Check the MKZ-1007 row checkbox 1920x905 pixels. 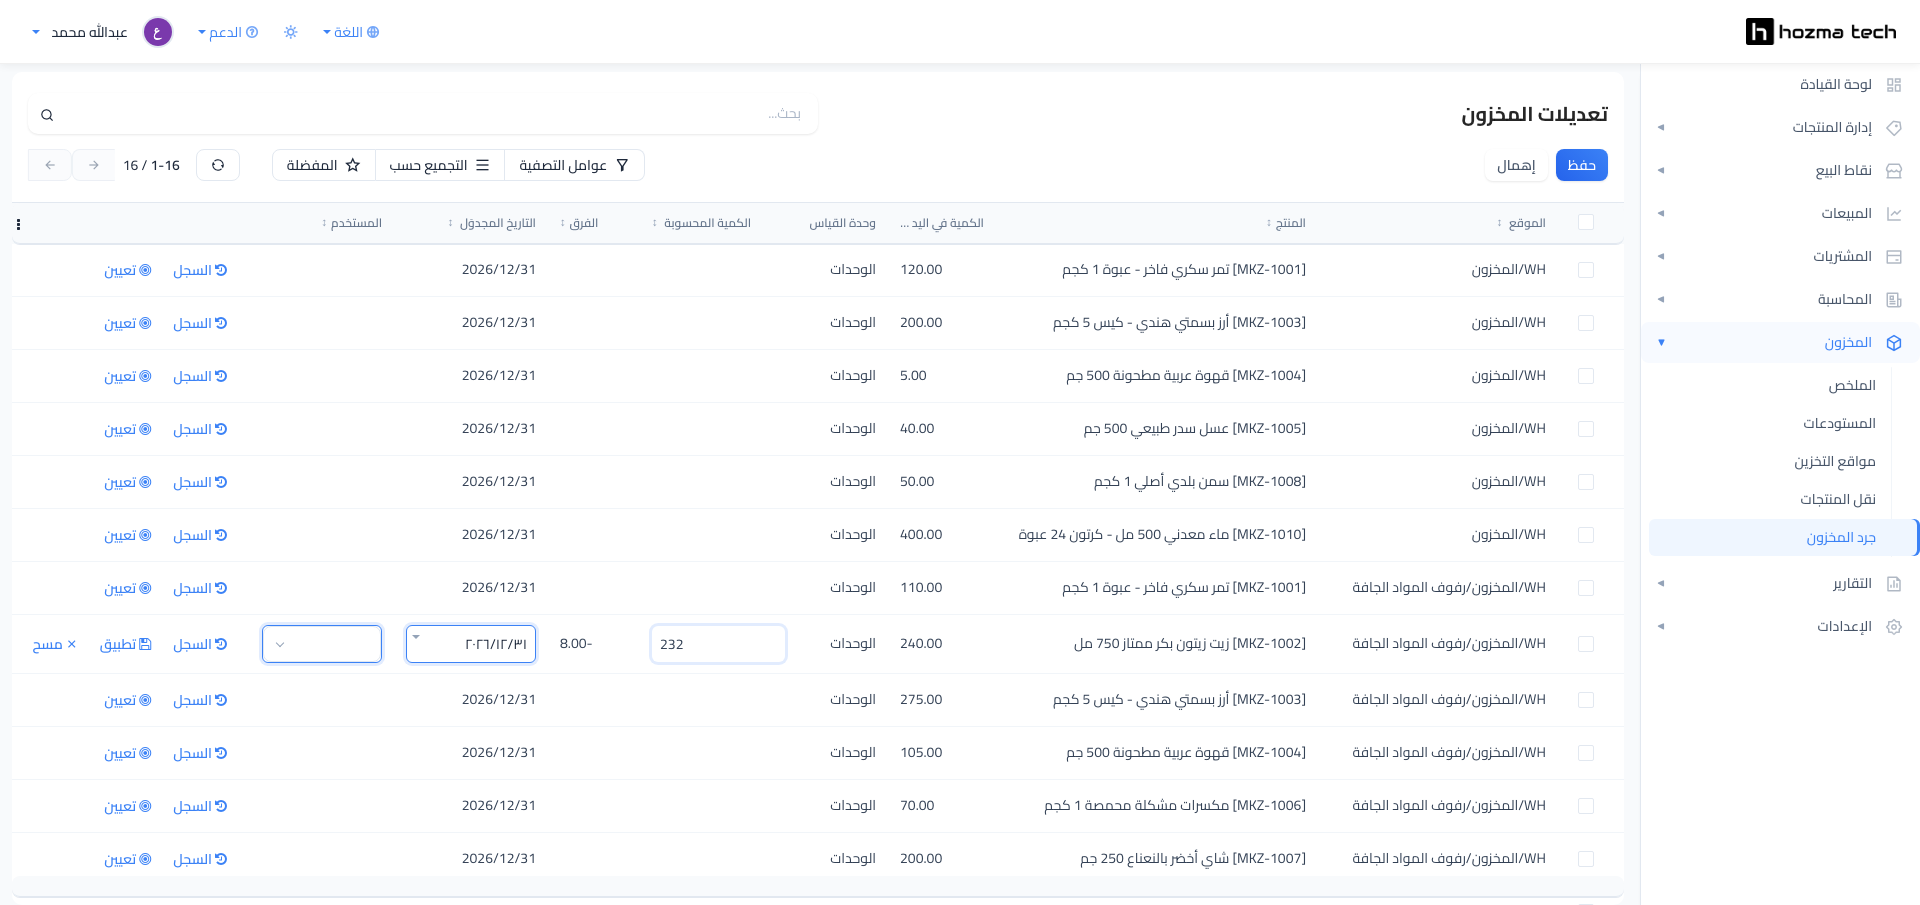(1586, 859)
